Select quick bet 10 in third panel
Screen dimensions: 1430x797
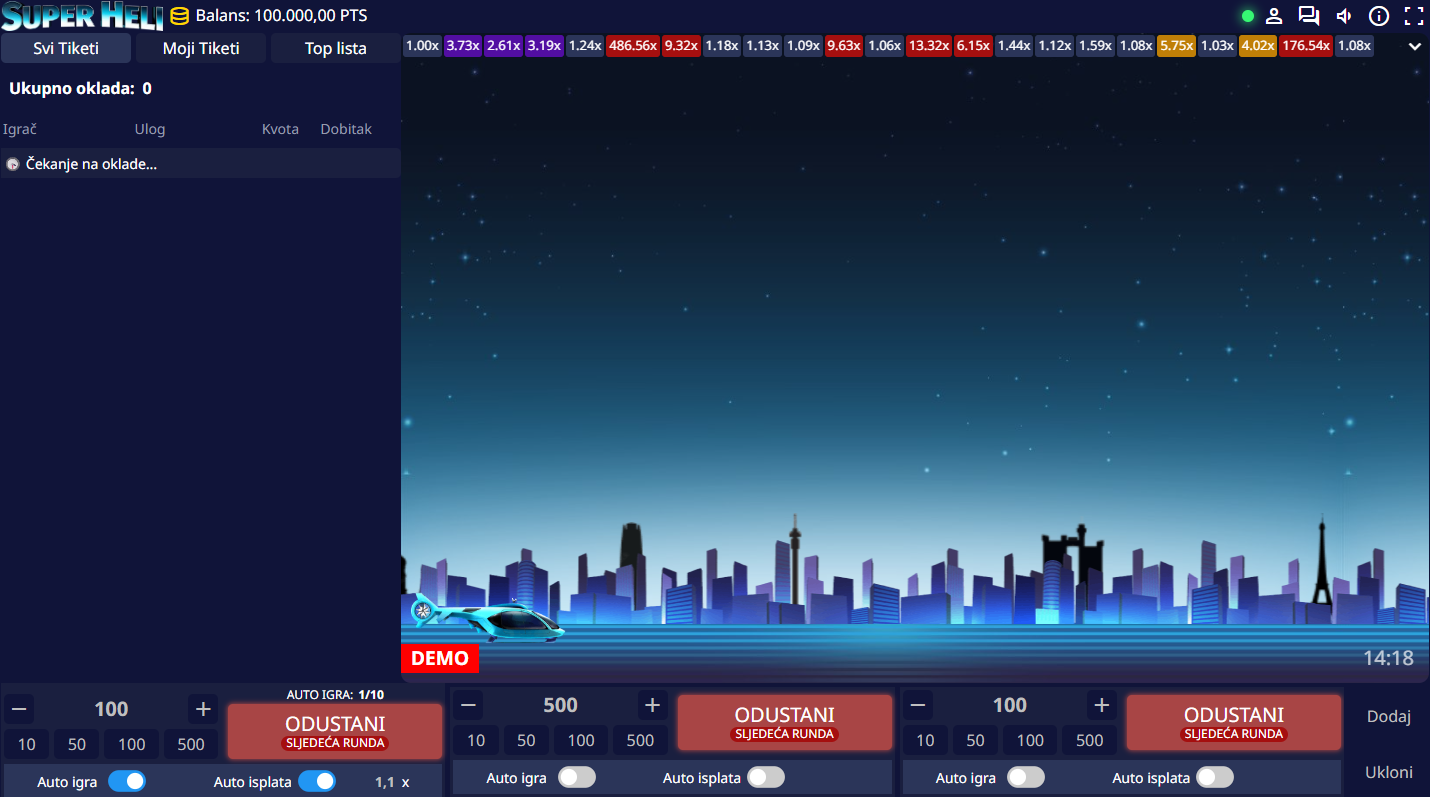(926, 740)
